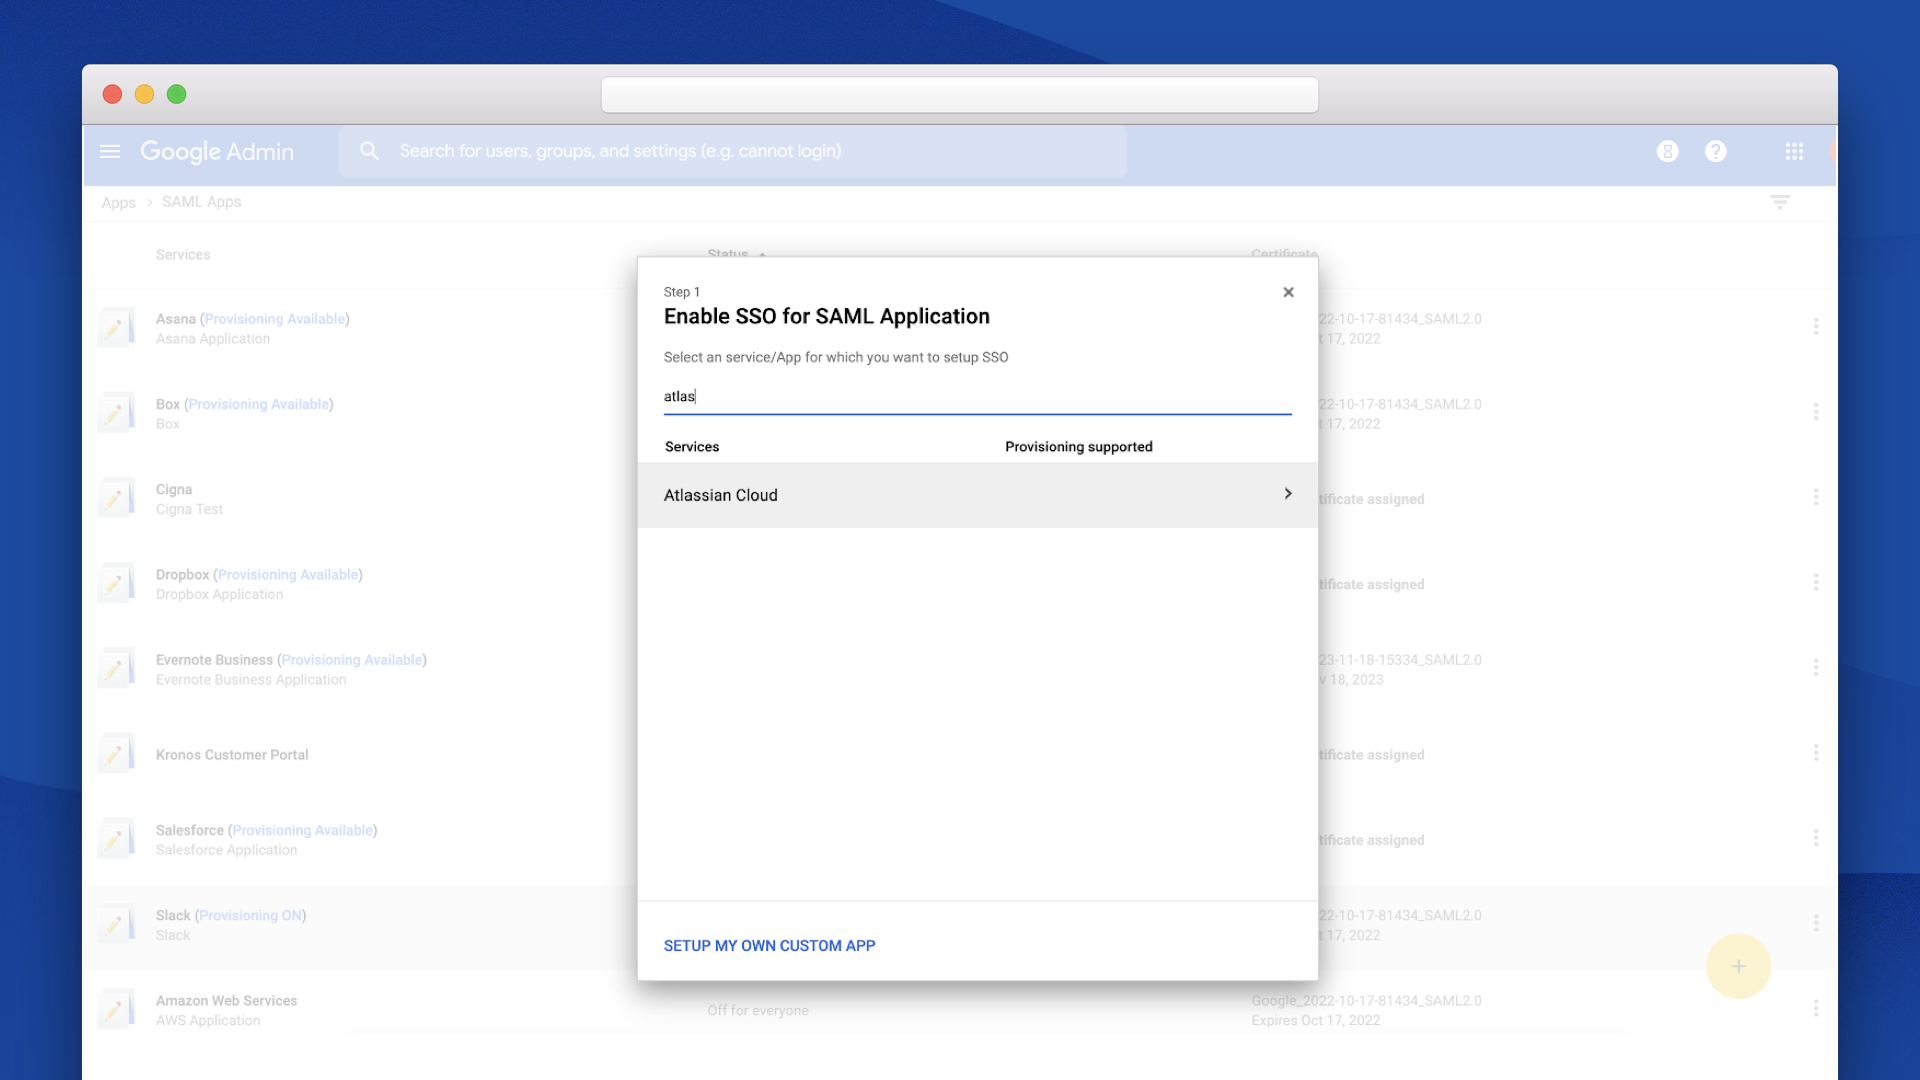Open the hourglass tasks icon

pos(1667,151)
